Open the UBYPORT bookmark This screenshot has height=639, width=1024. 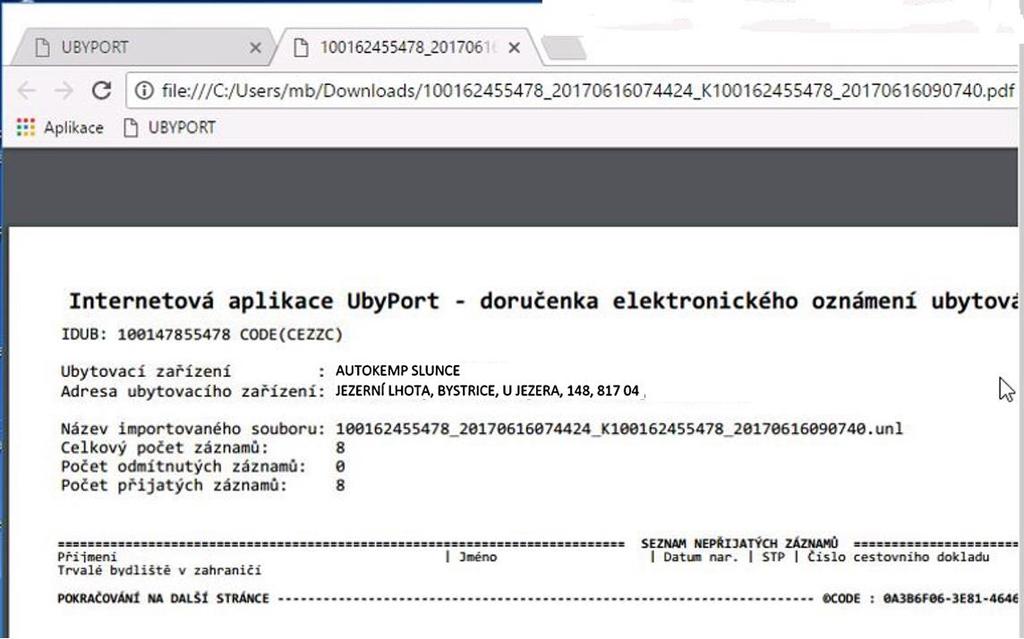pyautogui.click(x=169, y=127)
